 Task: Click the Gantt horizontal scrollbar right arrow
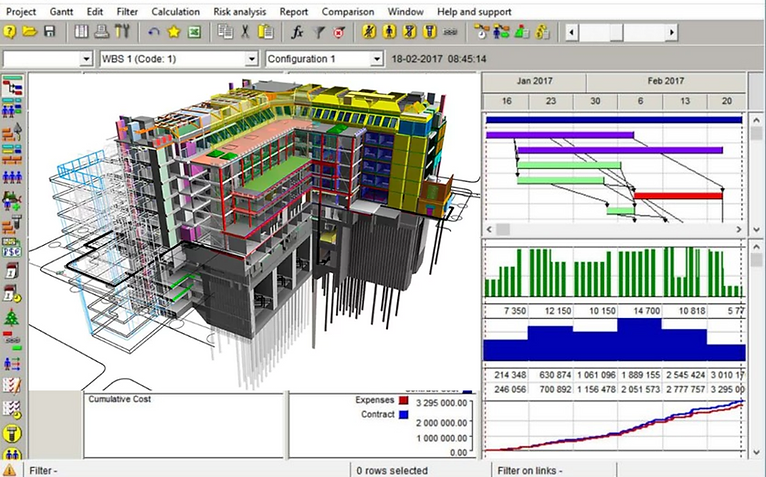(x=739, y=229)
